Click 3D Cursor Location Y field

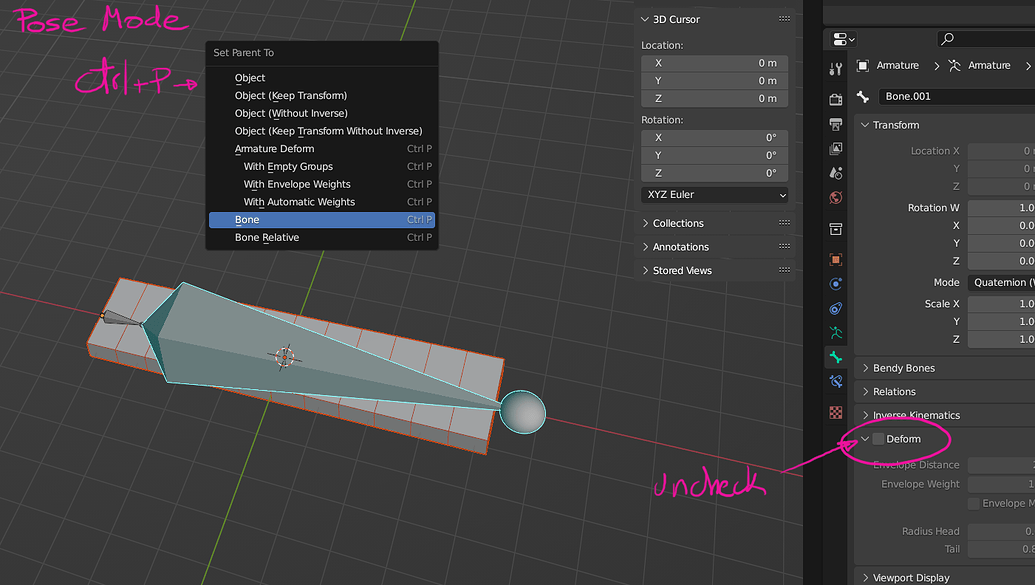[715, 81]
